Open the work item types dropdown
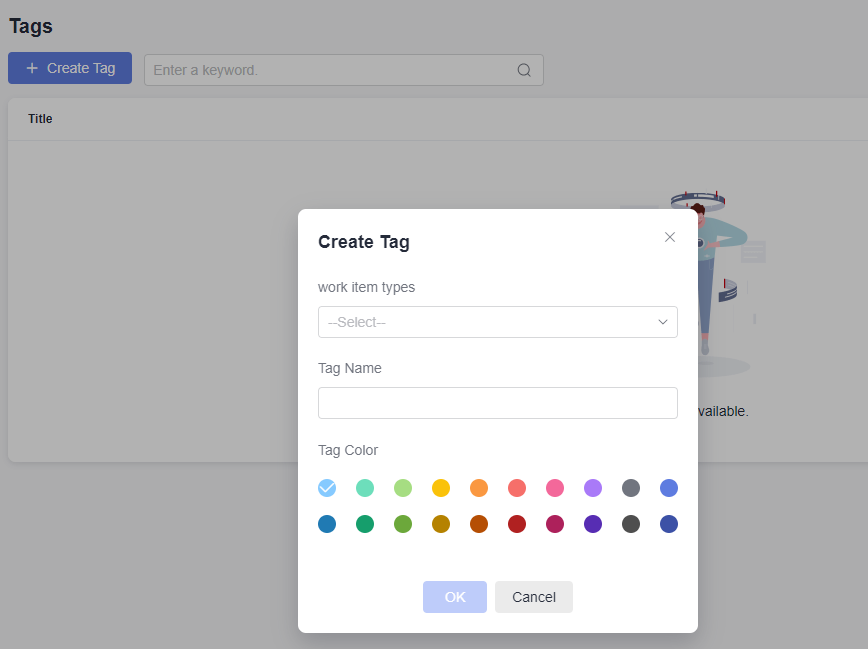The image size is (868, 649). [x=497, y=322]
